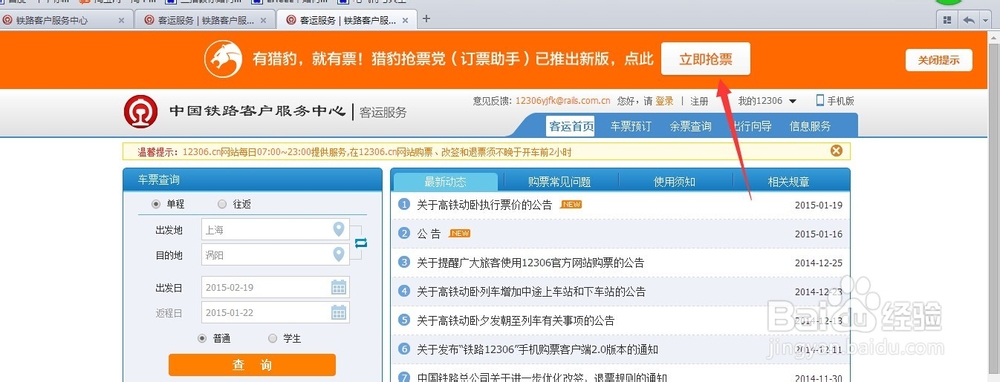Switch to the 相关规章 tab
Image resolution: width=1000 pixels, height=382 pixels.
[x=788, y=182]
